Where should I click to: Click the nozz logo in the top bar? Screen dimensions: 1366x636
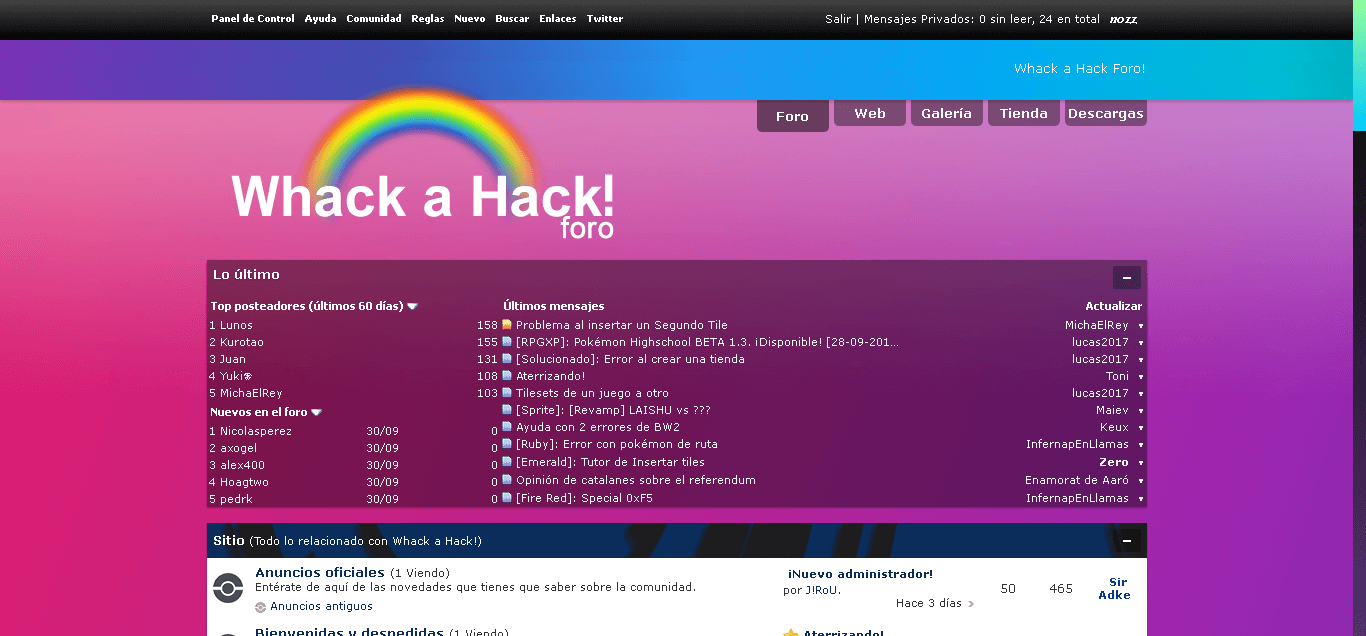coord(1122,18)
